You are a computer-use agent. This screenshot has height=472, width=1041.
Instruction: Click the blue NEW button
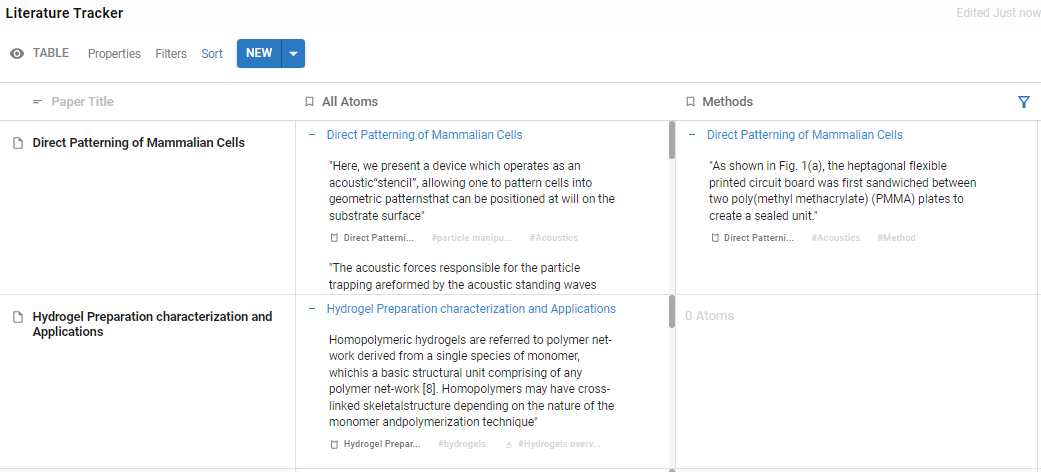coord(259,54)
